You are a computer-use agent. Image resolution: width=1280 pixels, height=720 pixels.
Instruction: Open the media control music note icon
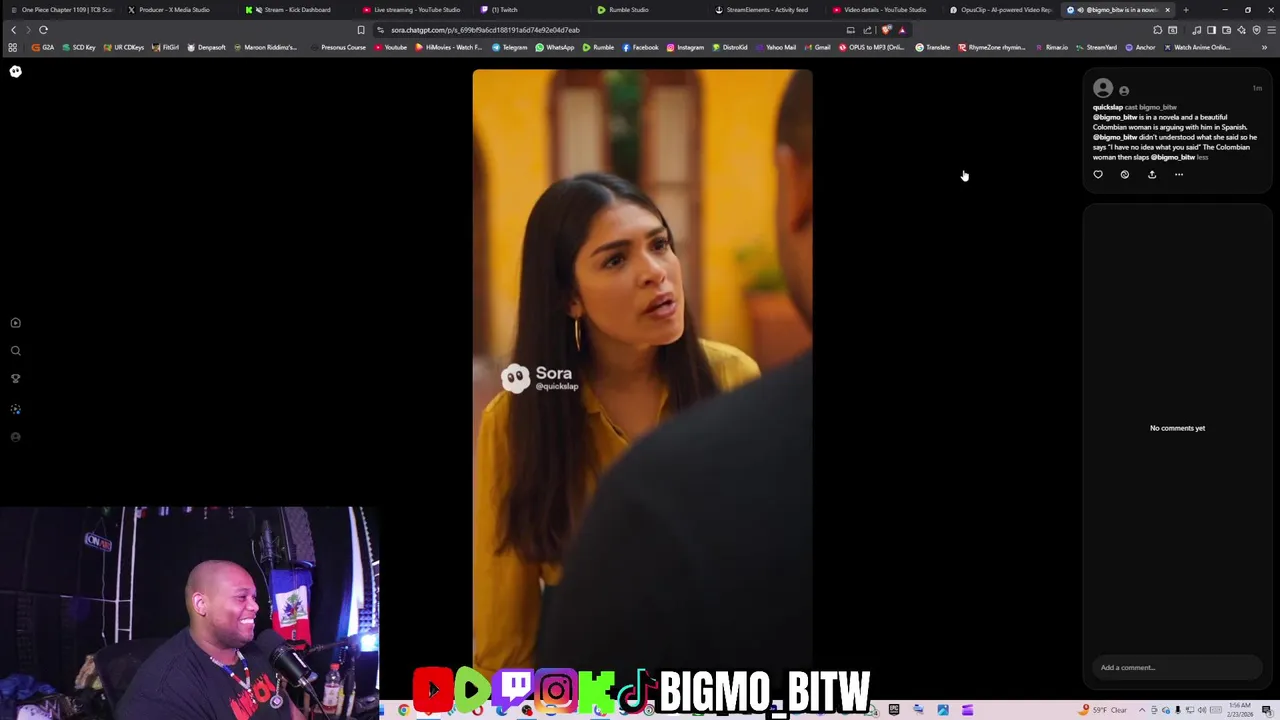tap(1197, 30)
